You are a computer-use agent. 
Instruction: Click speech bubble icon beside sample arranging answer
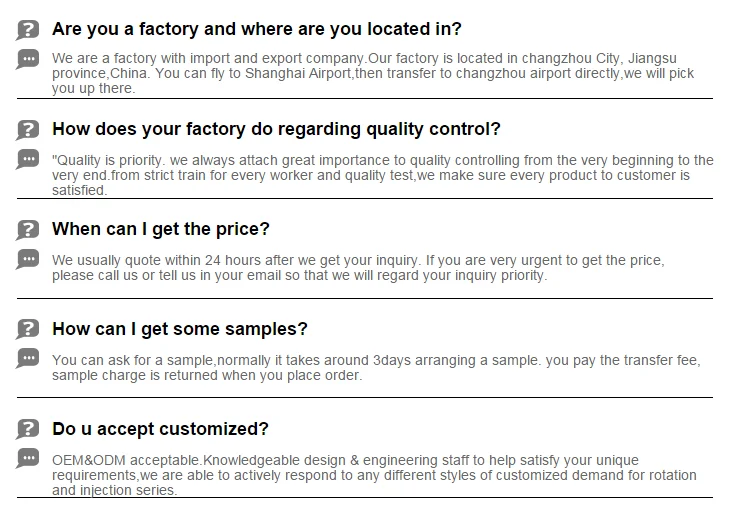tap(28, 359)
